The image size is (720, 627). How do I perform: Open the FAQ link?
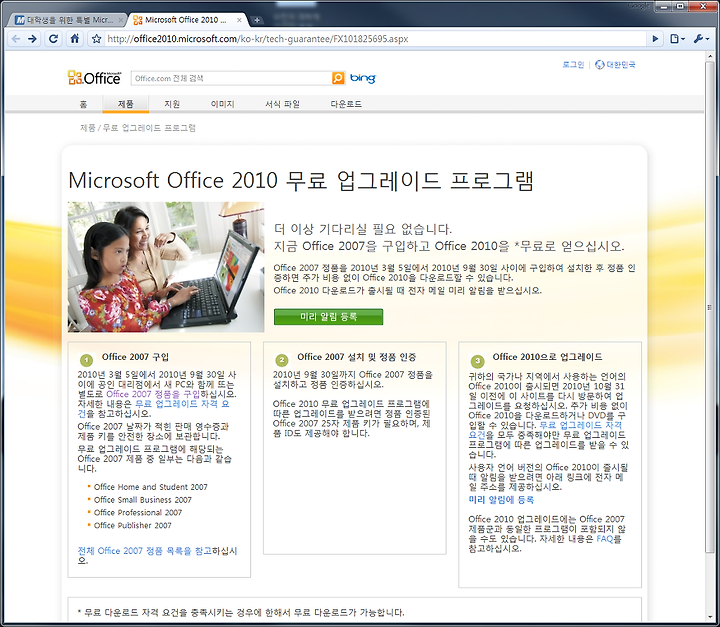604,538
